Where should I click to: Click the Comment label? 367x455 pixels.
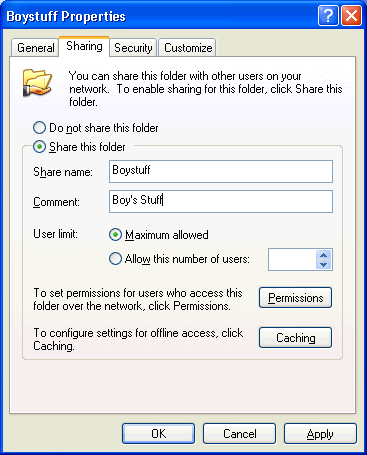[56, 202]
